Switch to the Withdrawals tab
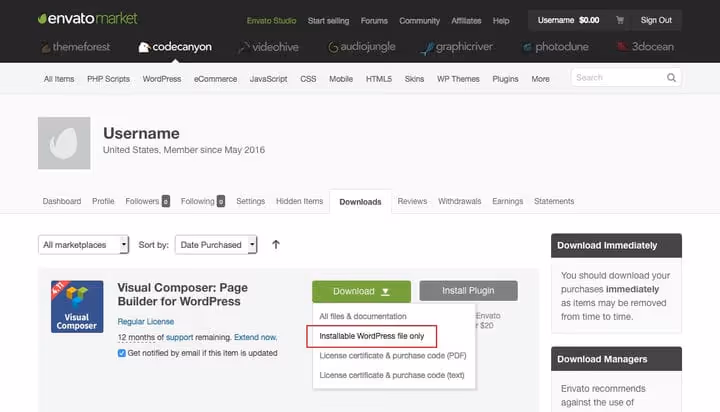Screen dimensions: 720x412 (x=460, y=201)
